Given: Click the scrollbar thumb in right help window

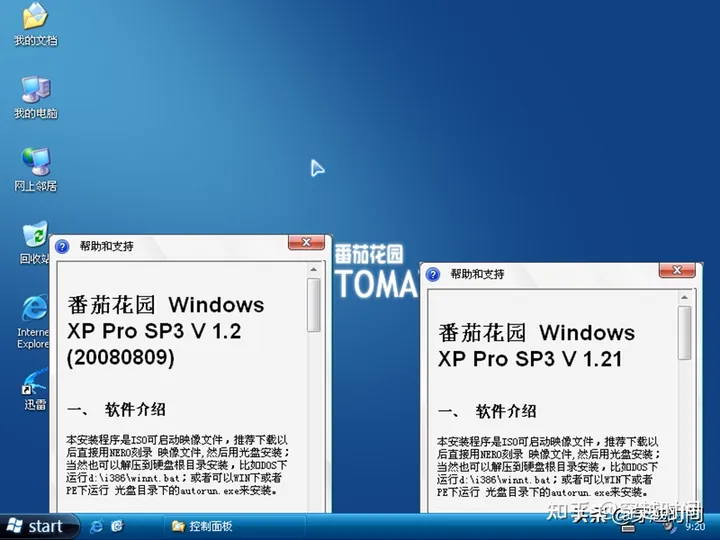Looking at the screenshot, I should tap(685, 333).
